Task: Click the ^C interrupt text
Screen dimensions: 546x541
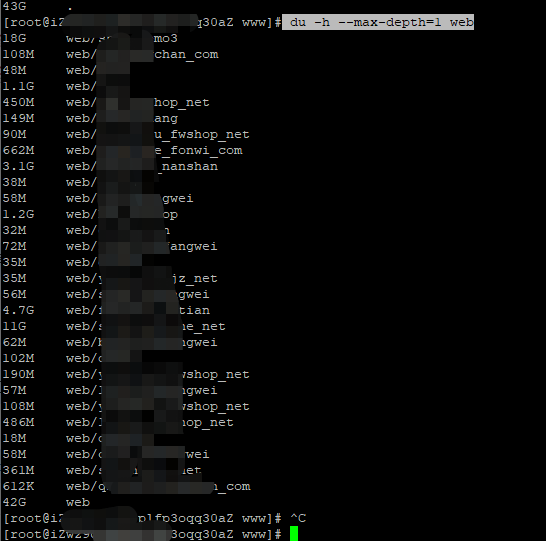Action: point(298,518)
